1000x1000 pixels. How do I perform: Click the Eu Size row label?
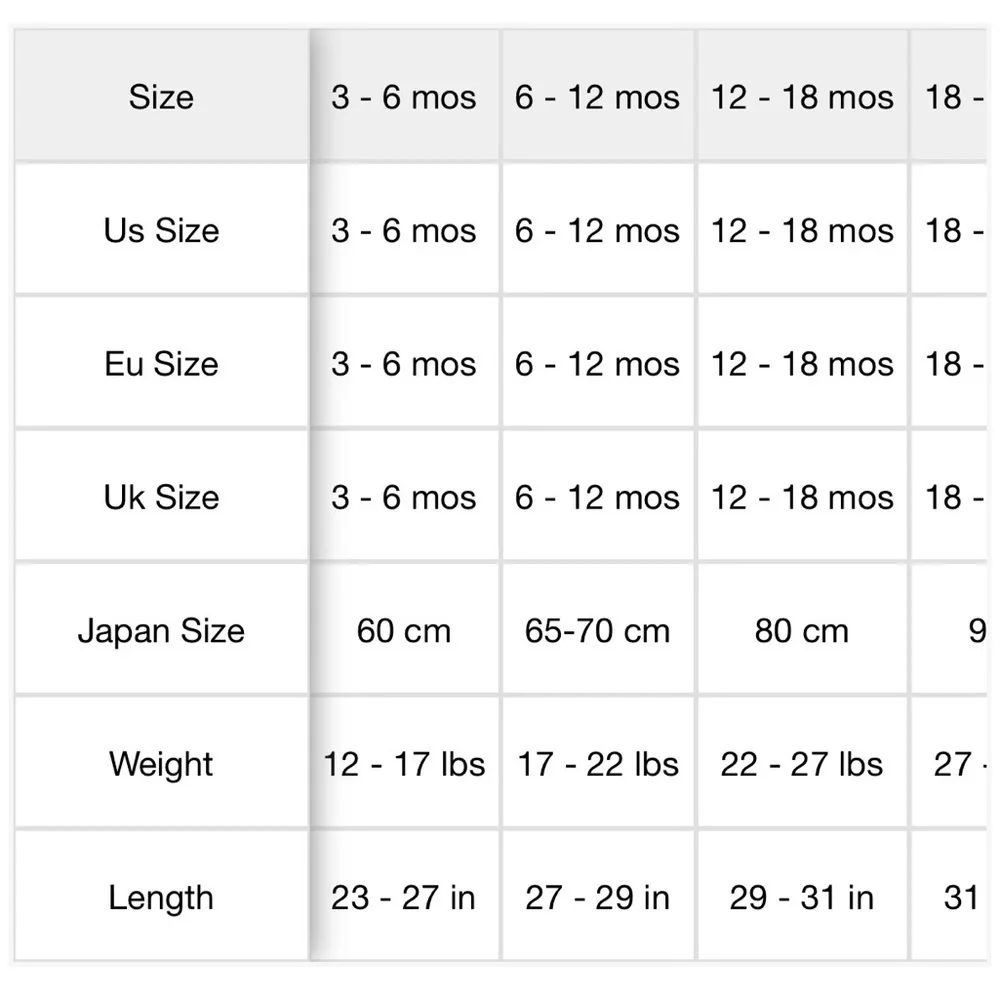point(161,363)
